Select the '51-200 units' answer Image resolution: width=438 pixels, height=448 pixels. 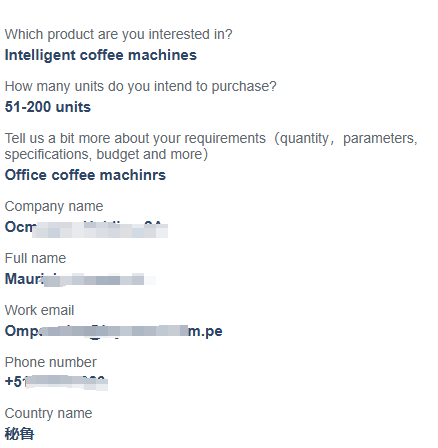(x=48, y=107)
